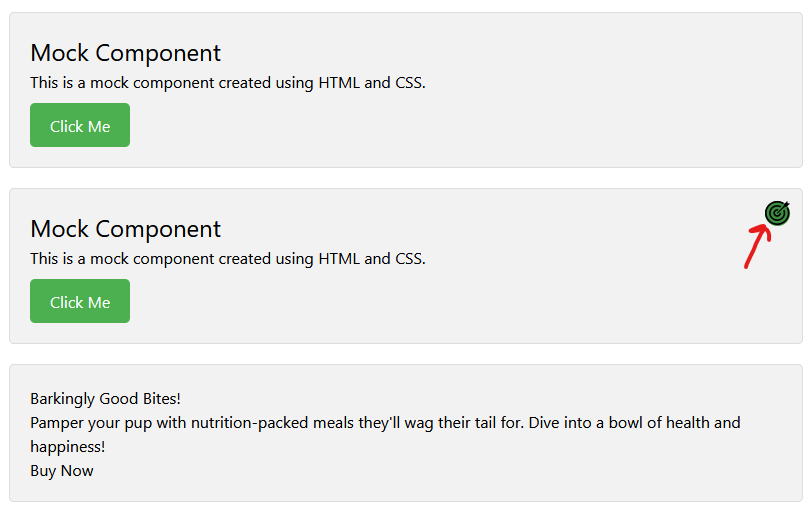Viewport: 812px width, 517px height.
Task: Click the description text in the top card
Action: coord(228,83)
